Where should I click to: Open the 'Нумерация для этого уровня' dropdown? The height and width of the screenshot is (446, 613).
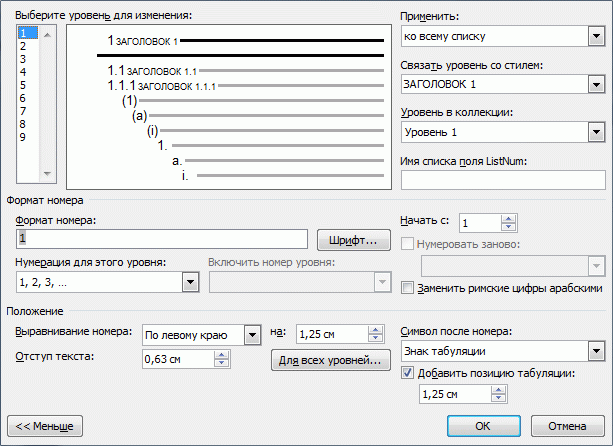[x=190, y=282]
